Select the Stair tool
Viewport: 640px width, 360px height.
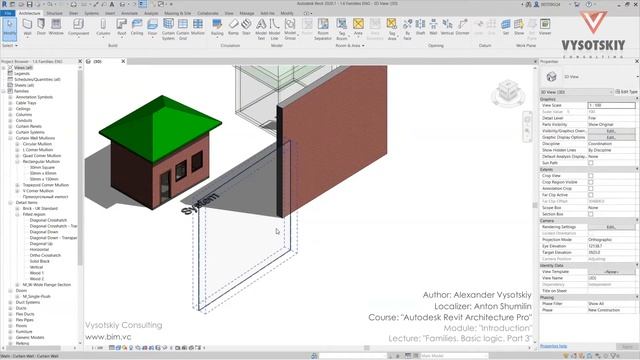pyautogui.click(x=246, y=27)
